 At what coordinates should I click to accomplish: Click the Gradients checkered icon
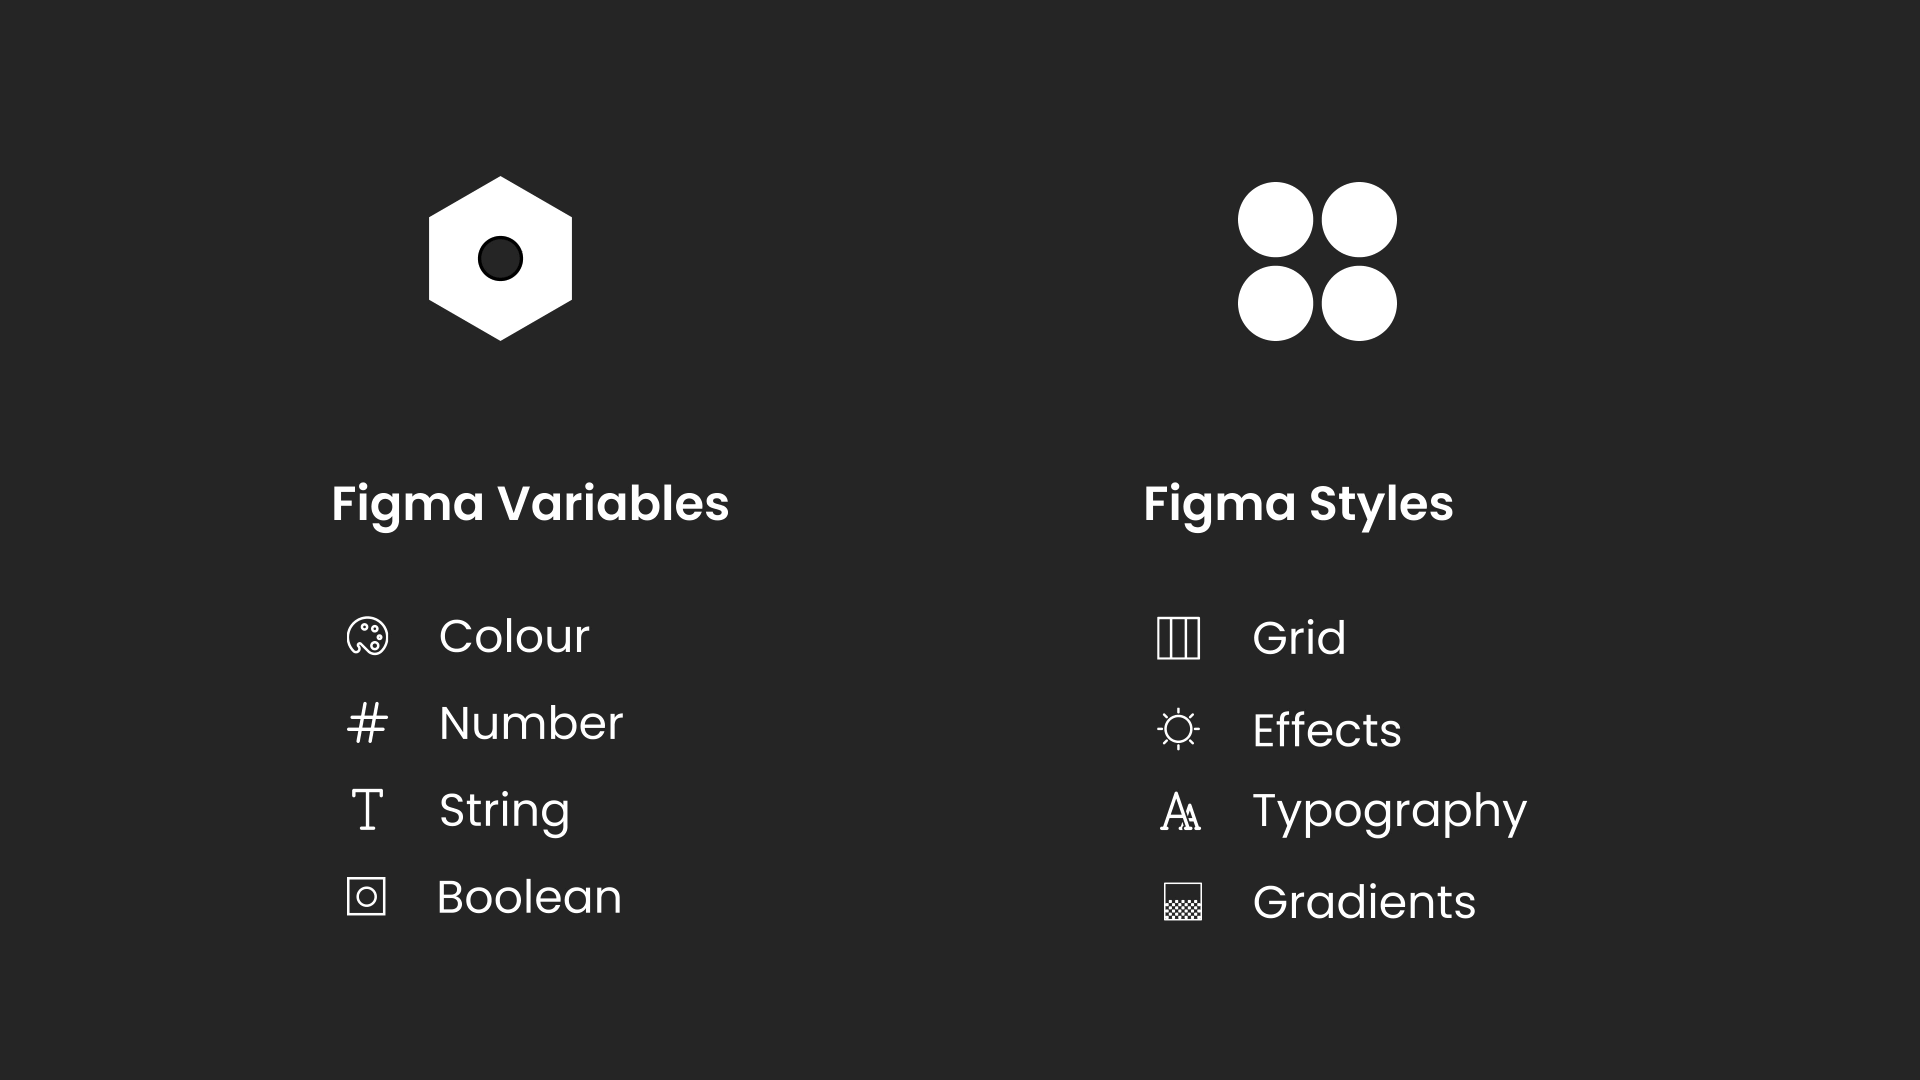1182,902
